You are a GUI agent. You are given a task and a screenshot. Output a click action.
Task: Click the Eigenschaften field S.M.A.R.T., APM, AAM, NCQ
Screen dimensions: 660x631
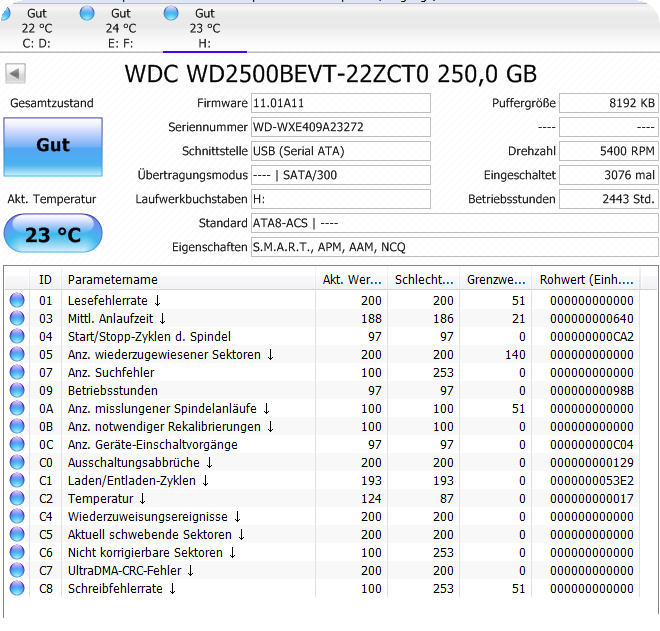click(455, 247)
